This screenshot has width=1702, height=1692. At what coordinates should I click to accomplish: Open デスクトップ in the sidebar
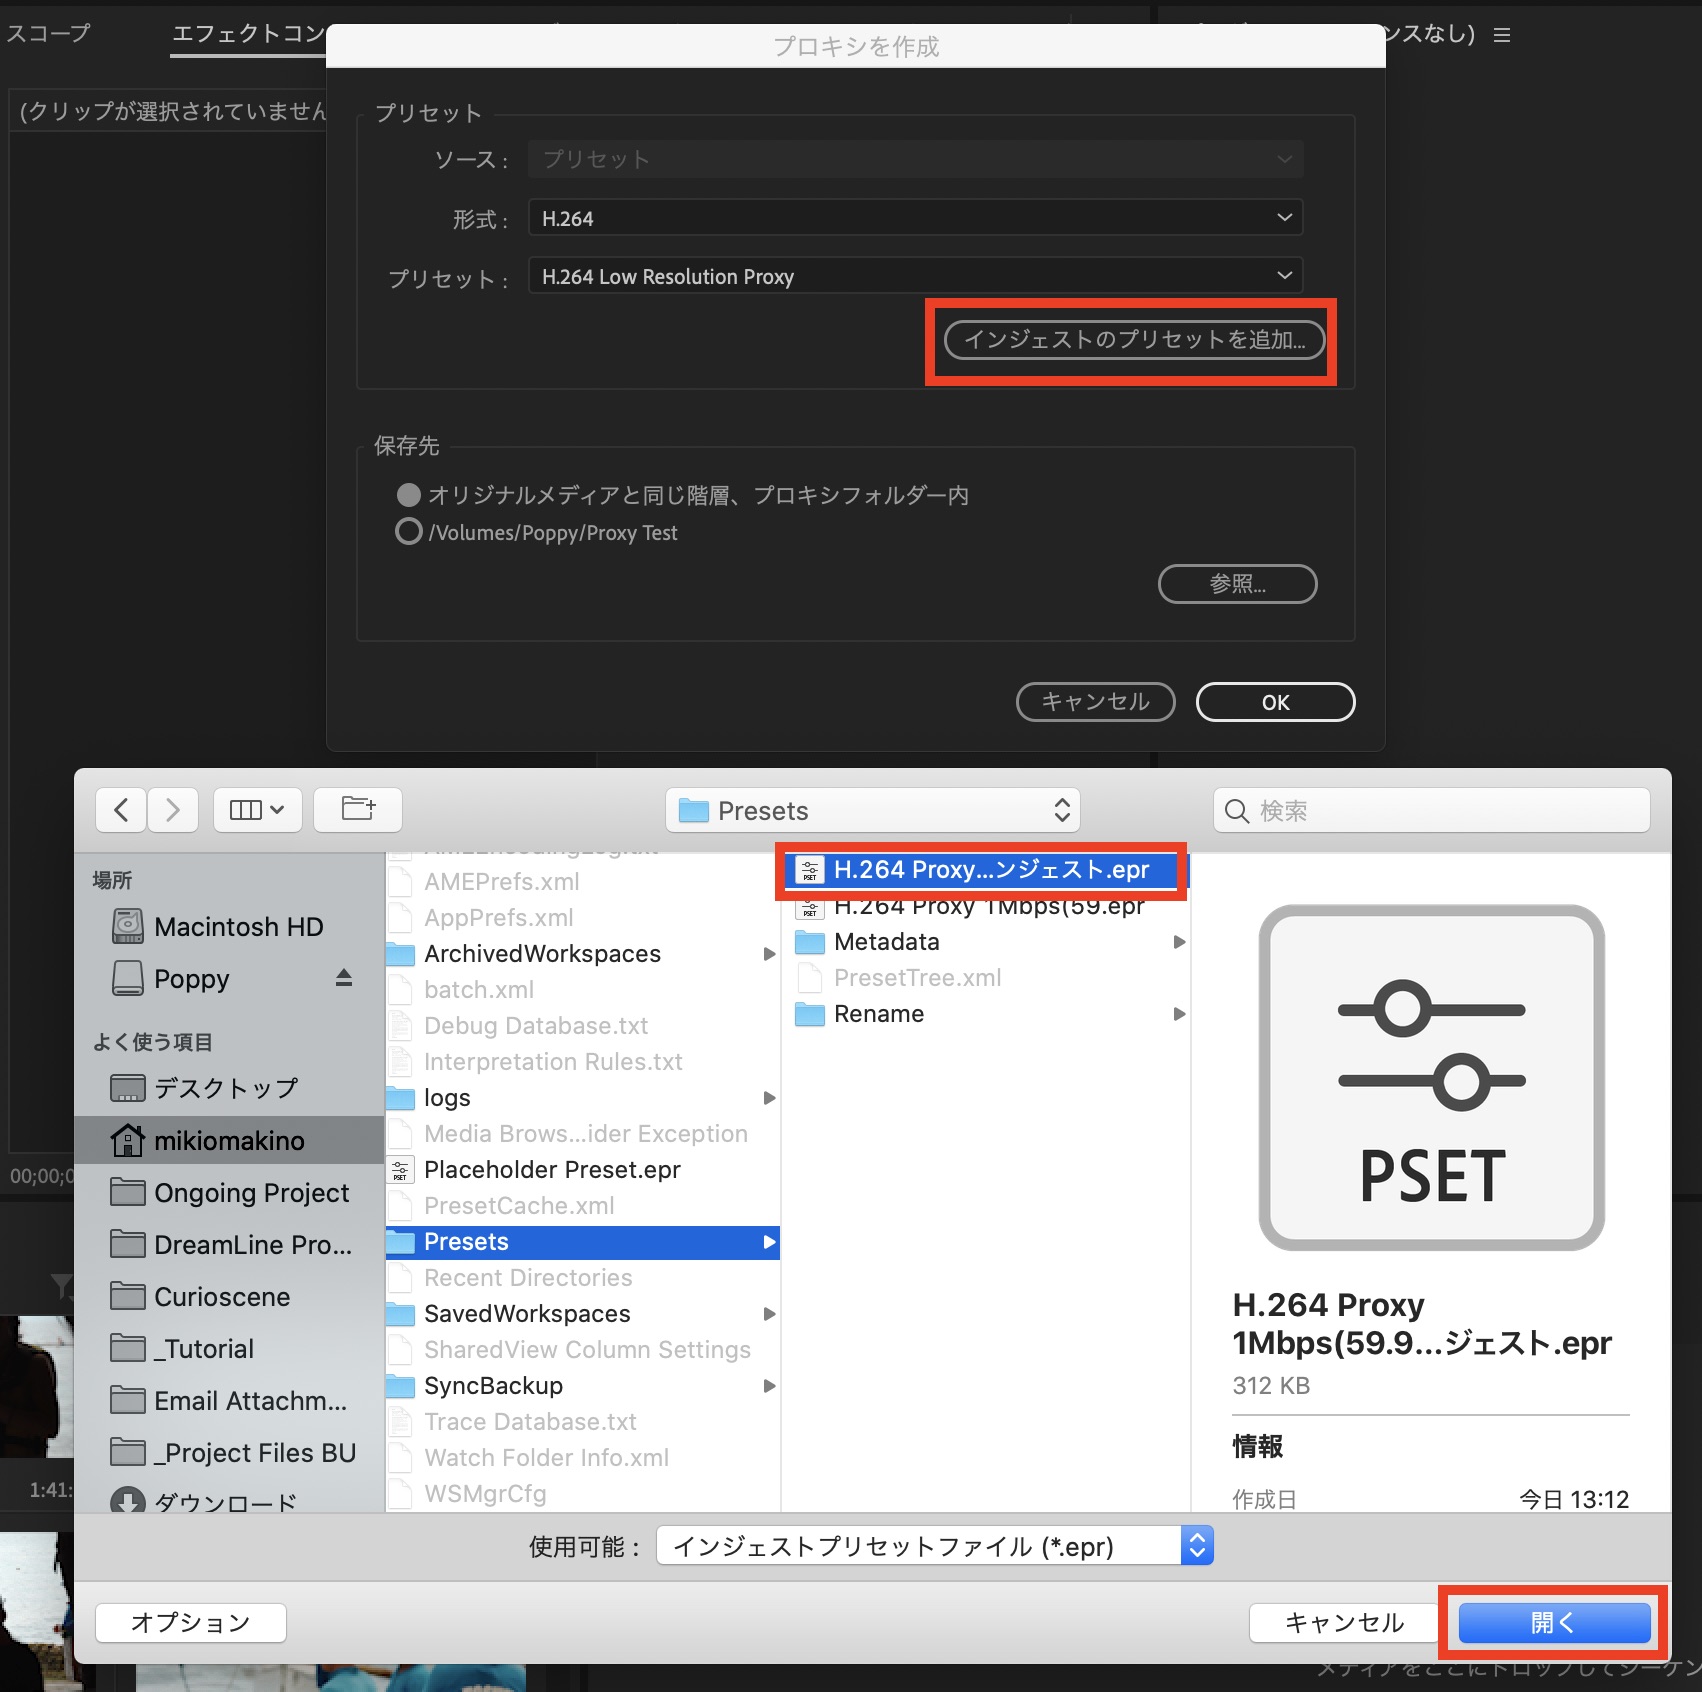205,1088
